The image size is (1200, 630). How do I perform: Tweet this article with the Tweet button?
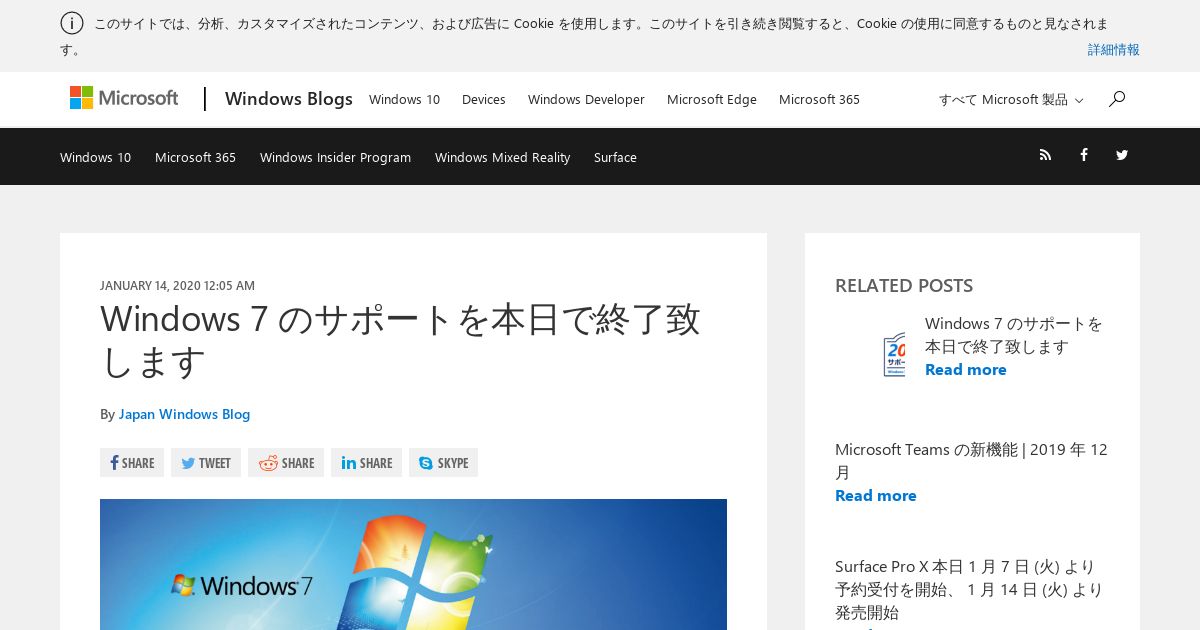206,462
